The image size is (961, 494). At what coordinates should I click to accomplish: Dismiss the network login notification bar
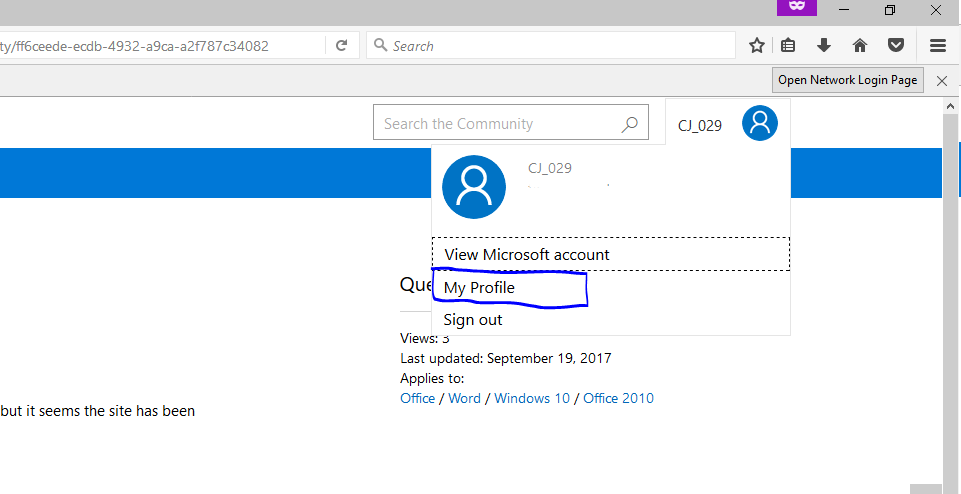click(x=942, y=80)
